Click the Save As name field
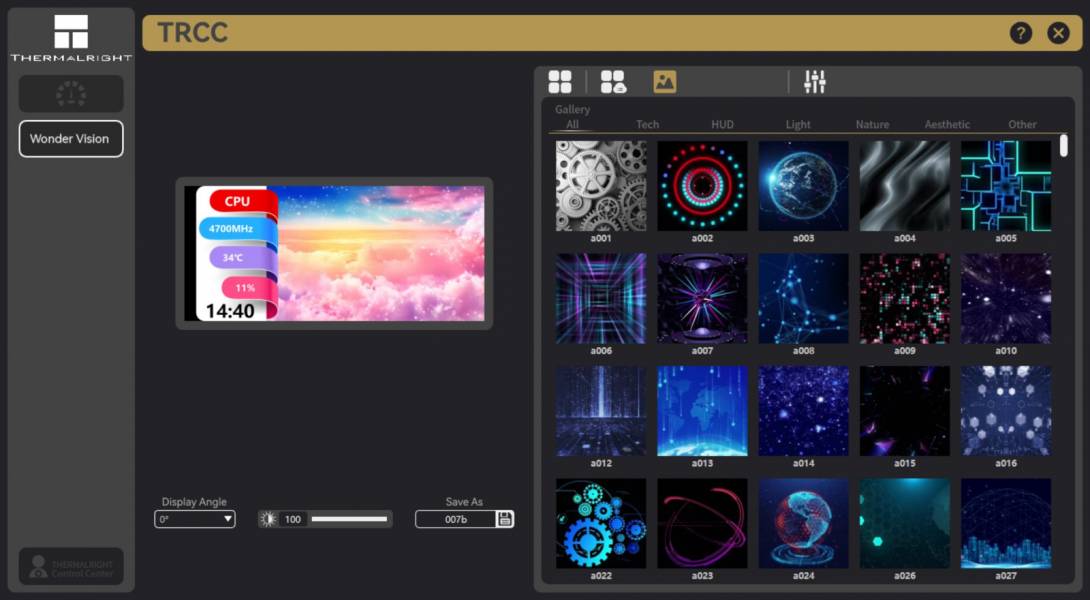Screen dimensions: 1090x600 pyautogui.click(x=456, y=519)
